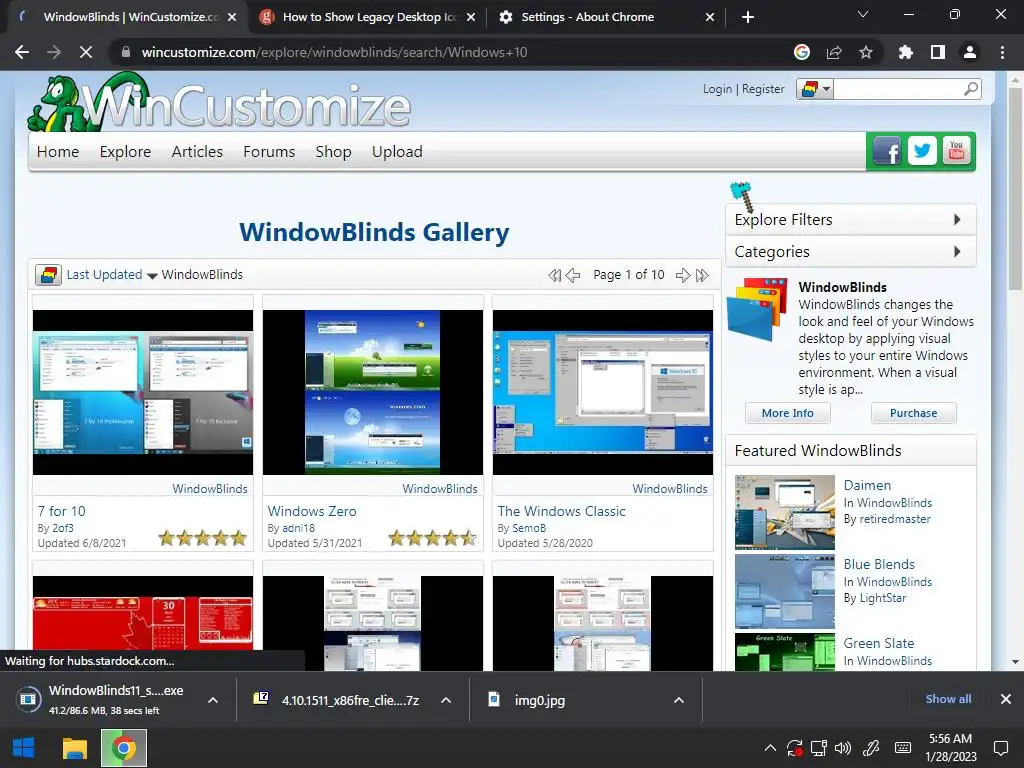
Task: Go back to previous page
Action: pos(22,52)
